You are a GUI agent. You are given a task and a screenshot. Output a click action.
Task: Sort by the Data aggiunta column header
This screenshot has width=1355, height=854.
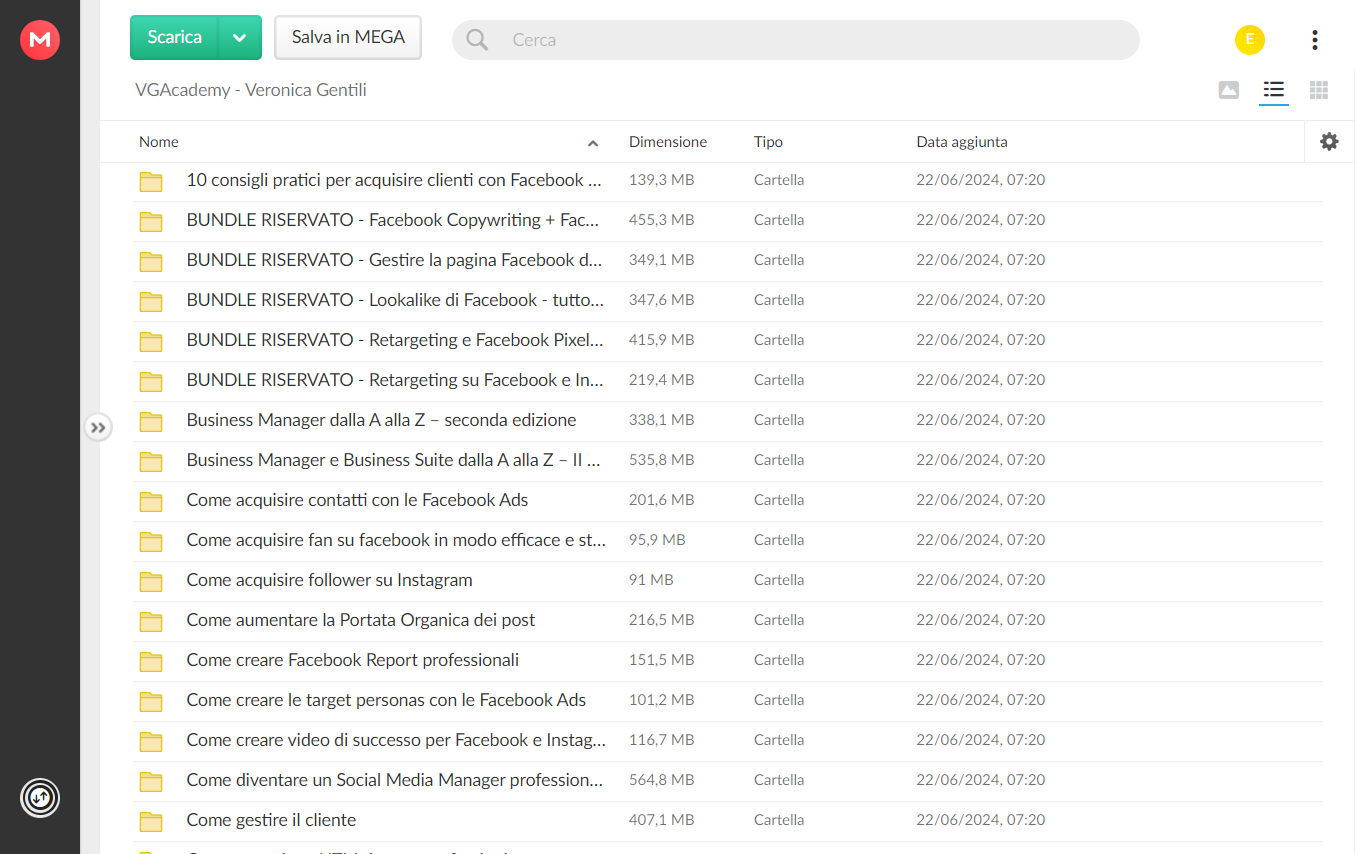tap(962, 142)
